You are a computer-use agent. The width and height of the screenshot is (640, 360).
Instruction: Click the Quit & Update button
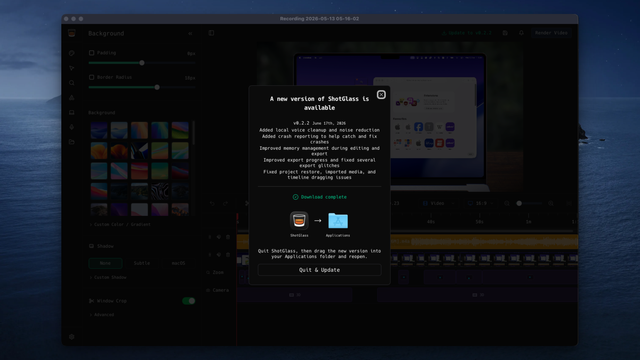(319, 270)
